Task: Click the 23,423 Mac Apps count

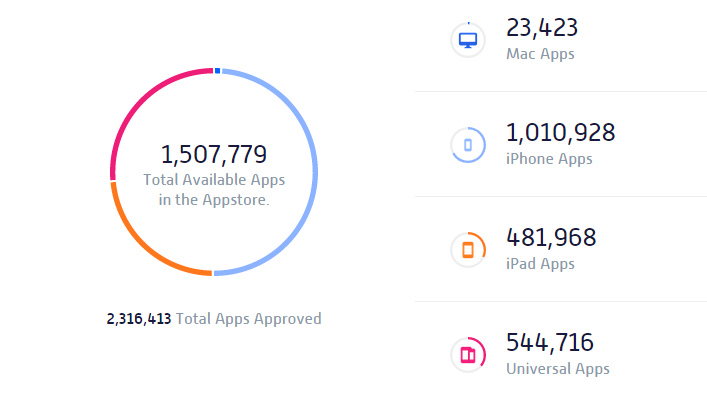Action: [542, 27]
